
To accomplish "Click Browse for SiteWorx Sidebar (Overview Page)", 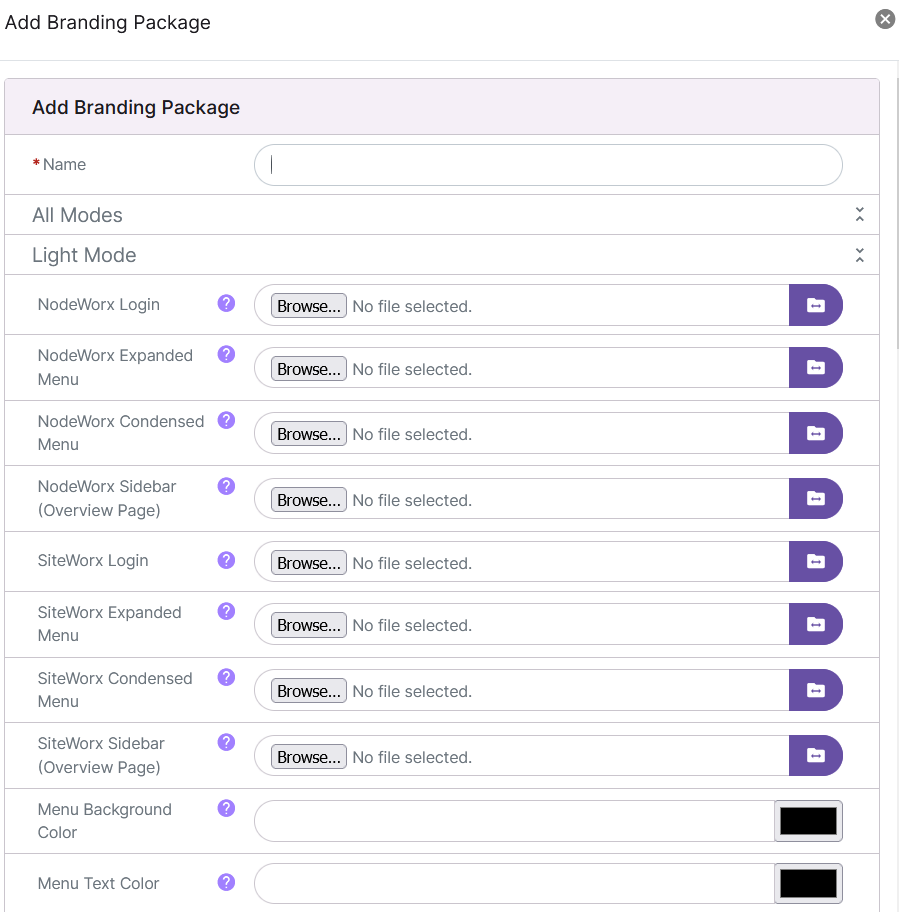I will 308,756.
